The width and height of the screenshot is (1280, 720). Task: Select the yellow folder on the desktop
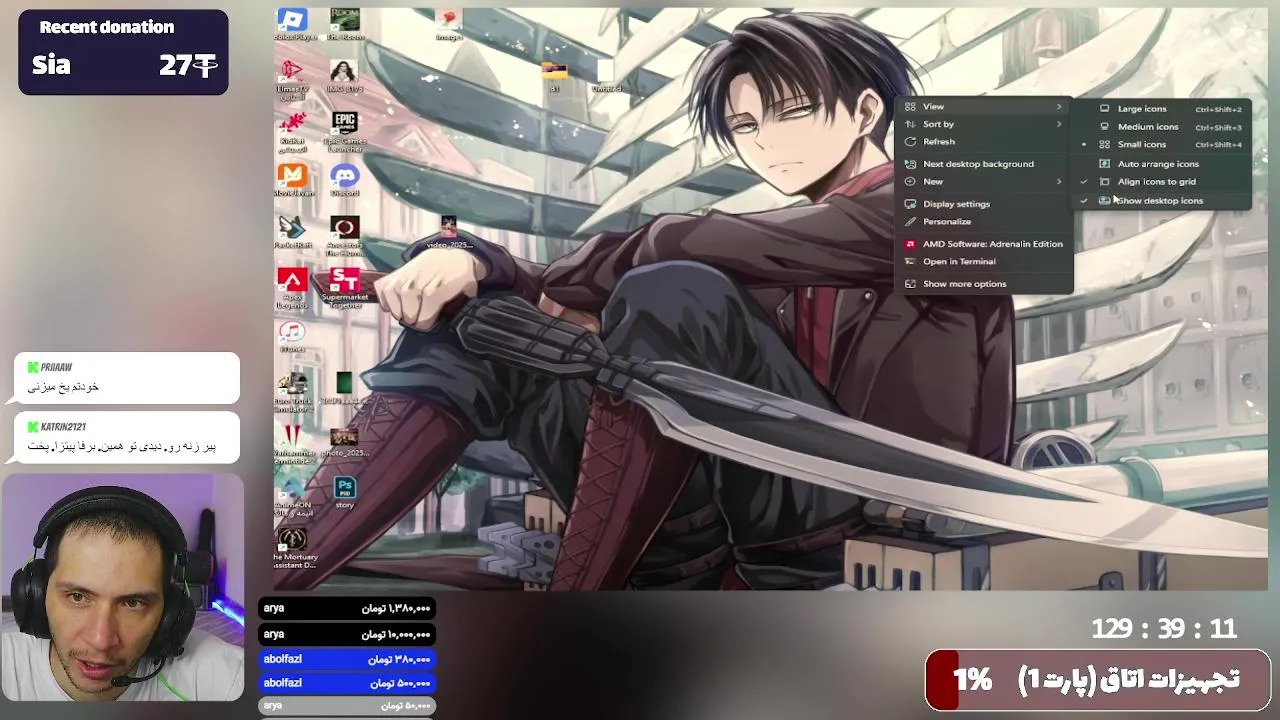pos(554,76)
